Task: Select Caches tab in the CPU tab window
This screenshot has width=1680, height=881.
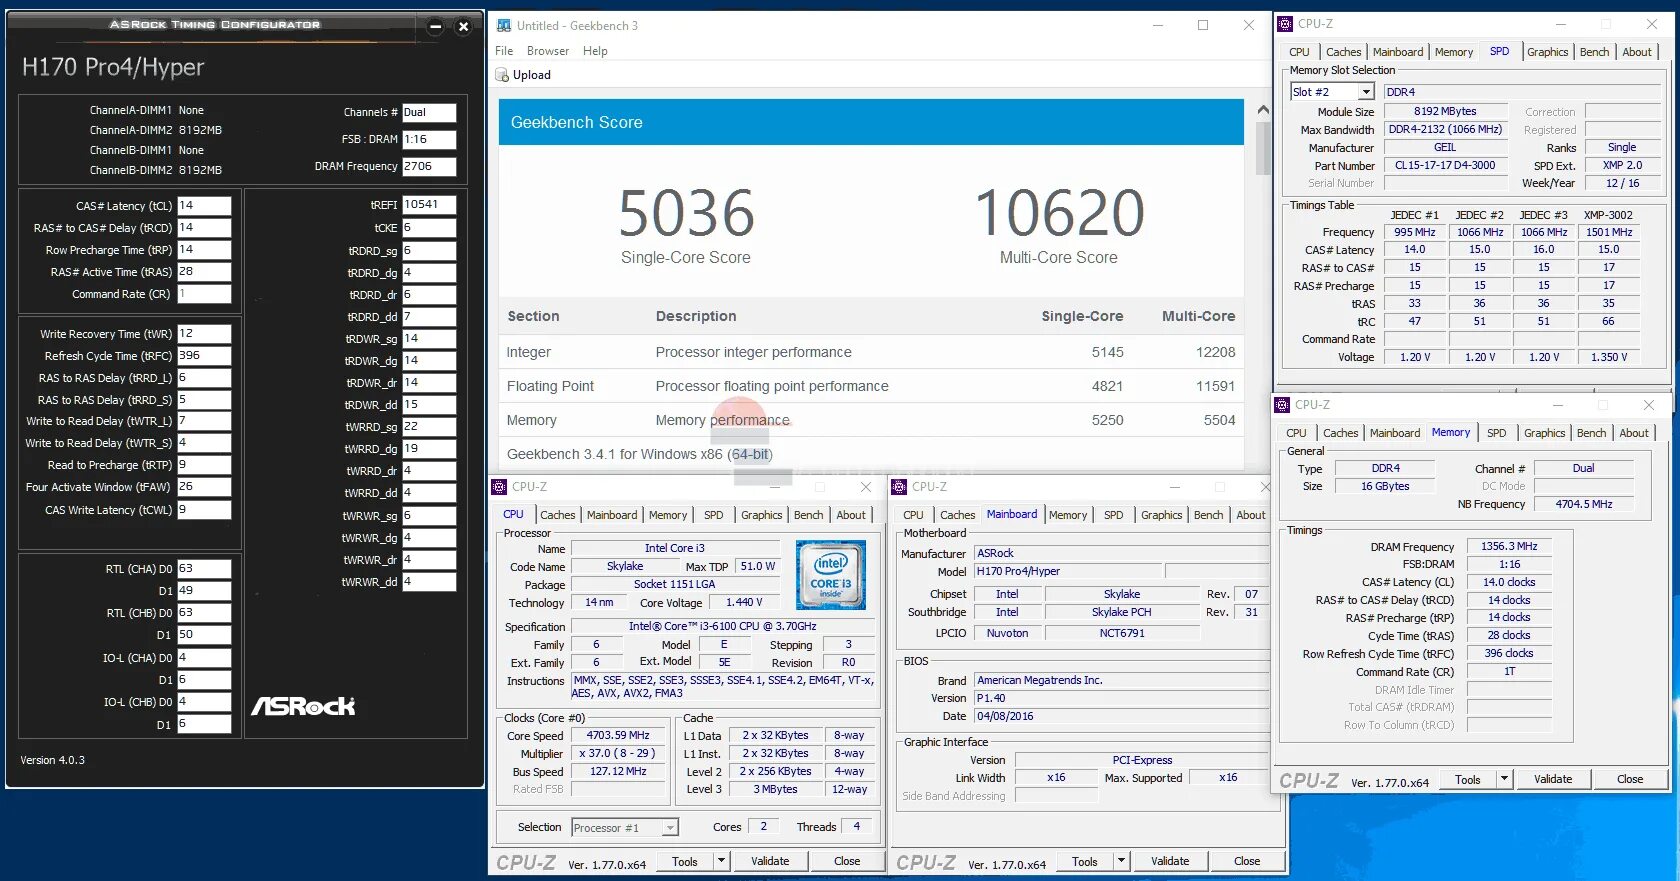Action: click(x=557, y=515)
